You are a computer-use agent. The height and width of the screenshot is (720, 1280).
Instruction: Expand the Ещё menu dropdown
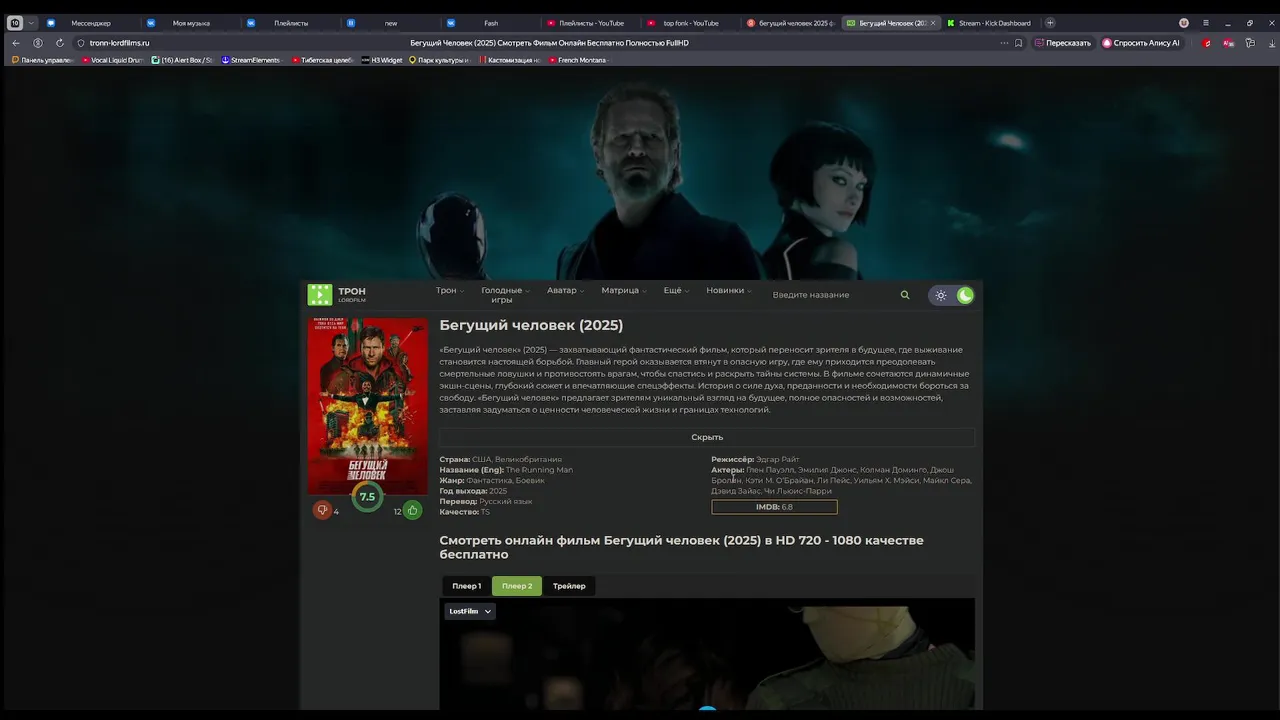[x=676, y=291]
